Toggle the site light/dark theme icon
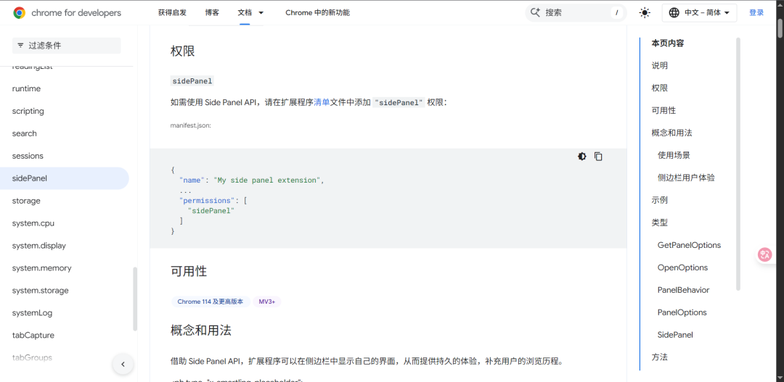The height and width of the screenshot is (382, 784). pyautogui.click(x=644, y=13)
